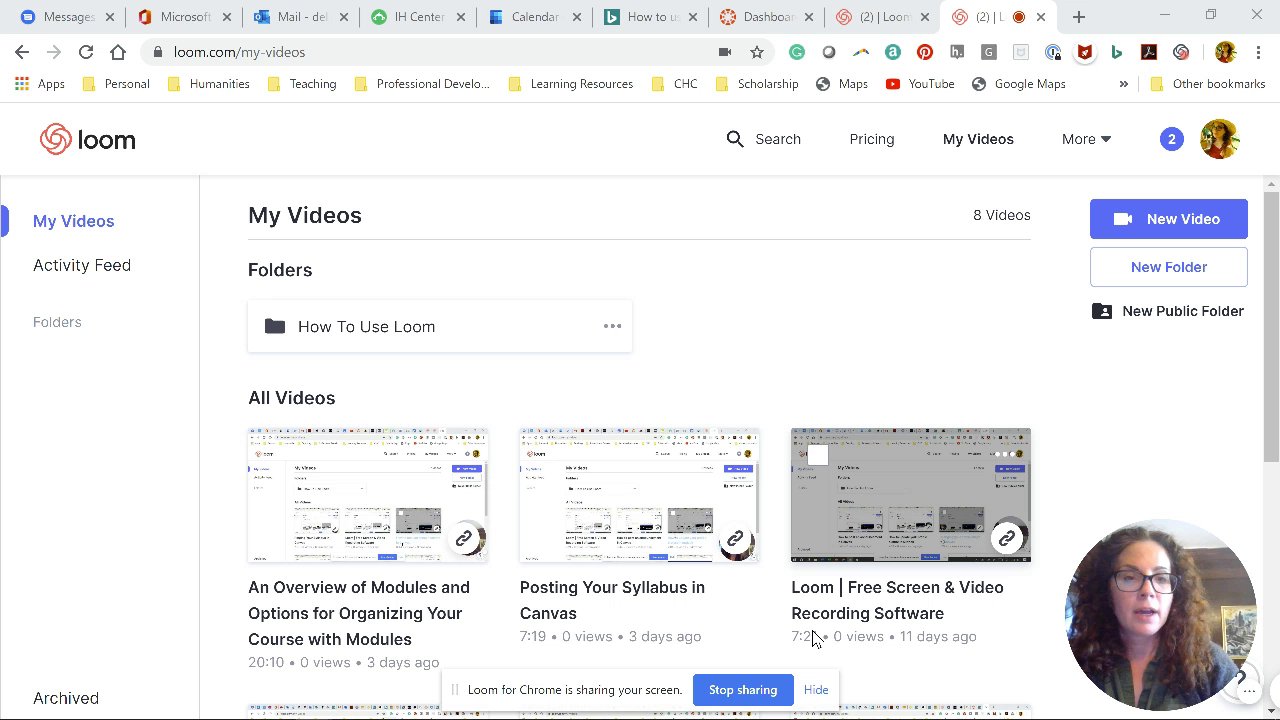Show hidden bookmarks with the double chevron

point(1123,84)
